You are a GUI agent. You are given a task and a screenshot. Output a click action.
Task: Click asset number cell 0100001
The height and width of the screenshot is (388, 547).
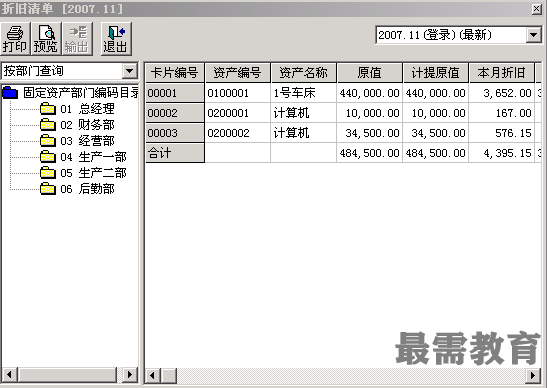point(238,93)
